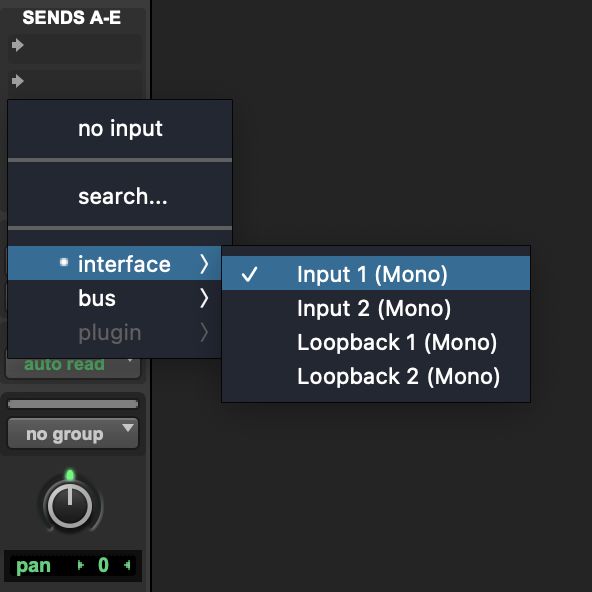The image size is (592, 592).
Task: Expand the bus submenu chevron
Action: (204, 298)
